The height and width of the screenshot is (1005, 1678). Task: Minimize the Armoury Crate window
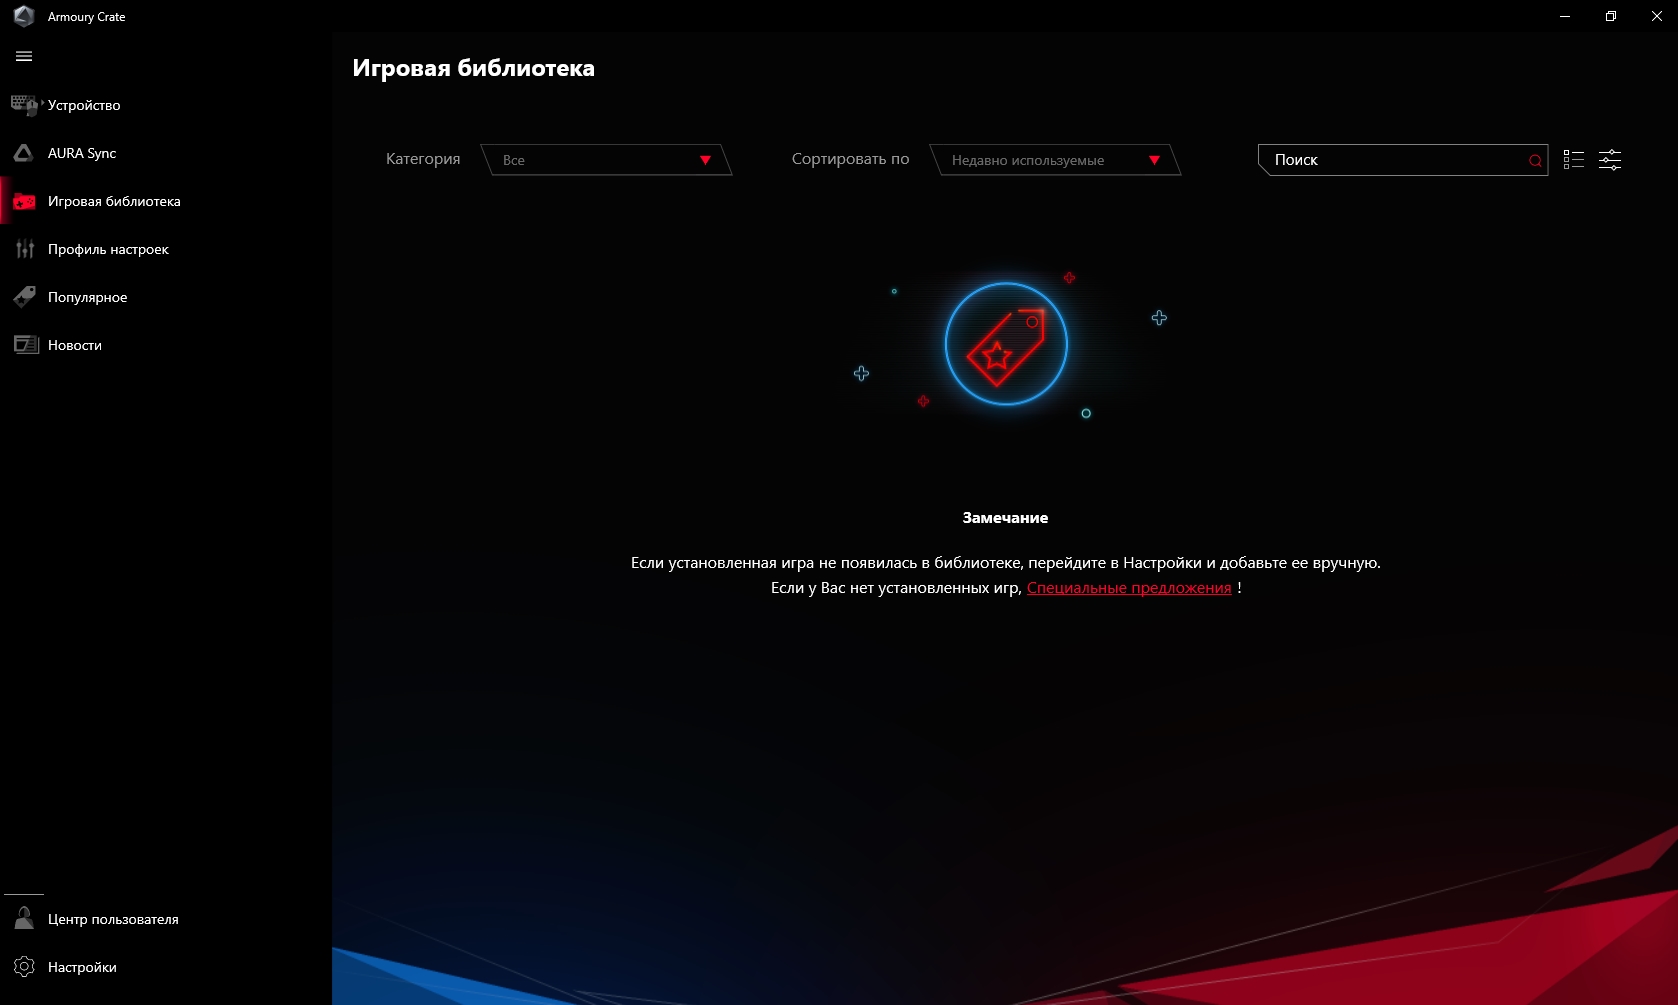pyautogui.click(x=1565, y=16)
